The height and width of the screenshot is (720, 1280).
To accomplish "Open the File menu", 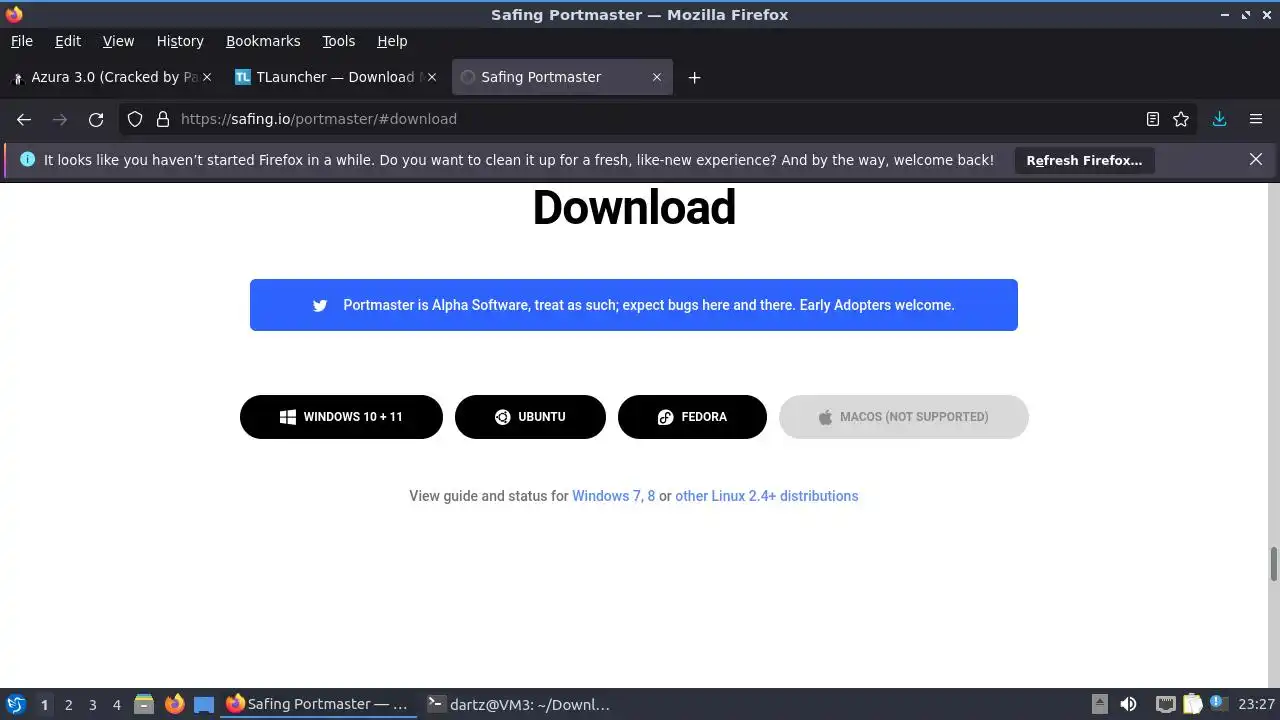I will tap(22, 41).
